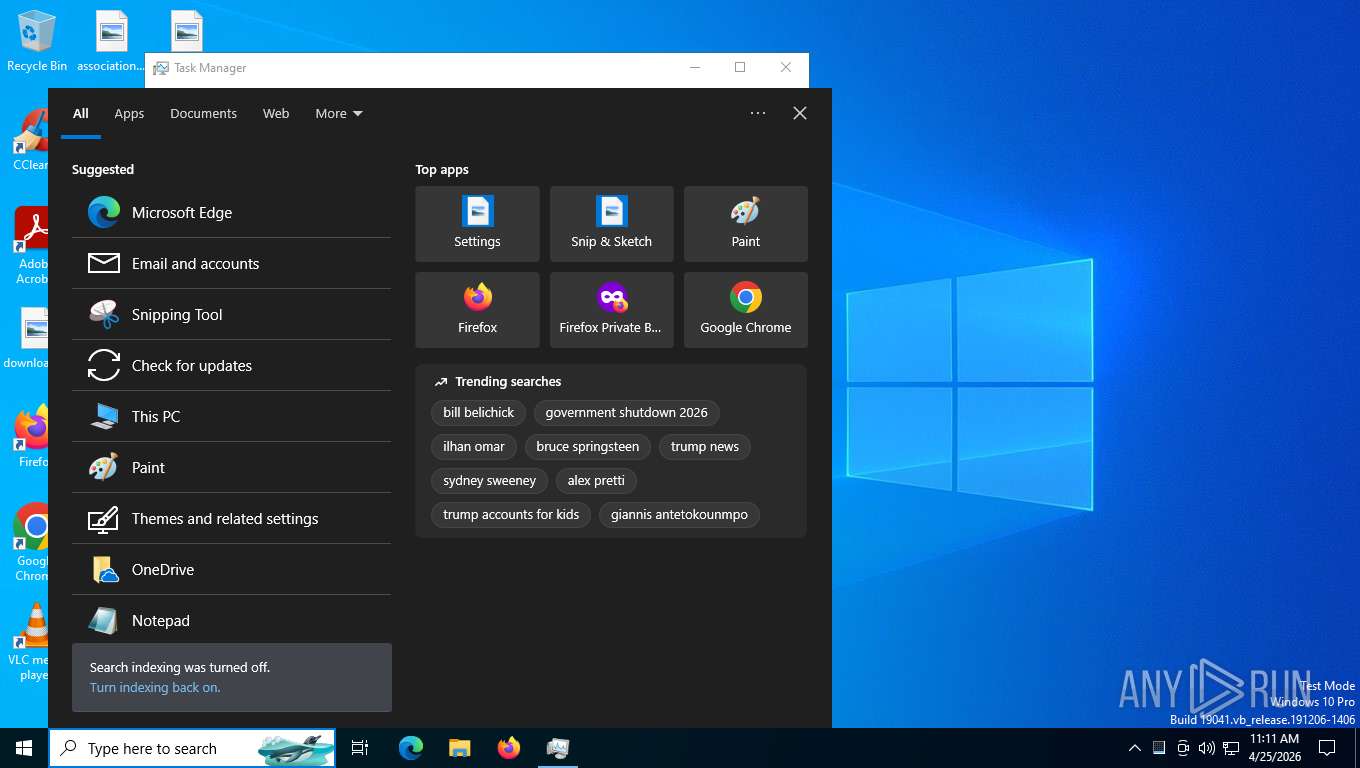Open This PC from Suggested list
The width and height of the screenshot is (1360, 768).
(231, 416)
